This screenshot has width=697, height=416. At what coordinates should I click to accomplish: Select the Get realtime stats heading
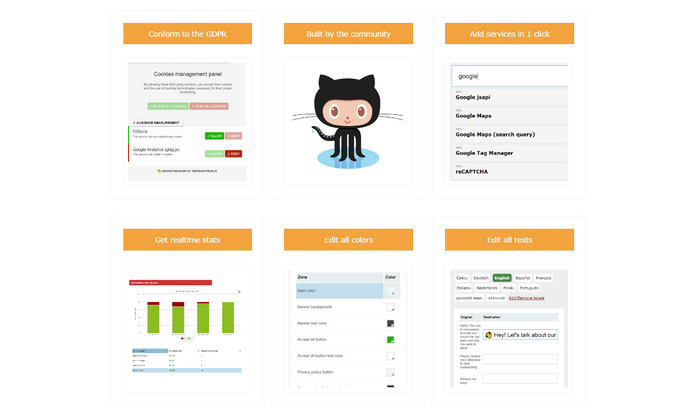pyautogui.click(x=188, y=240)
